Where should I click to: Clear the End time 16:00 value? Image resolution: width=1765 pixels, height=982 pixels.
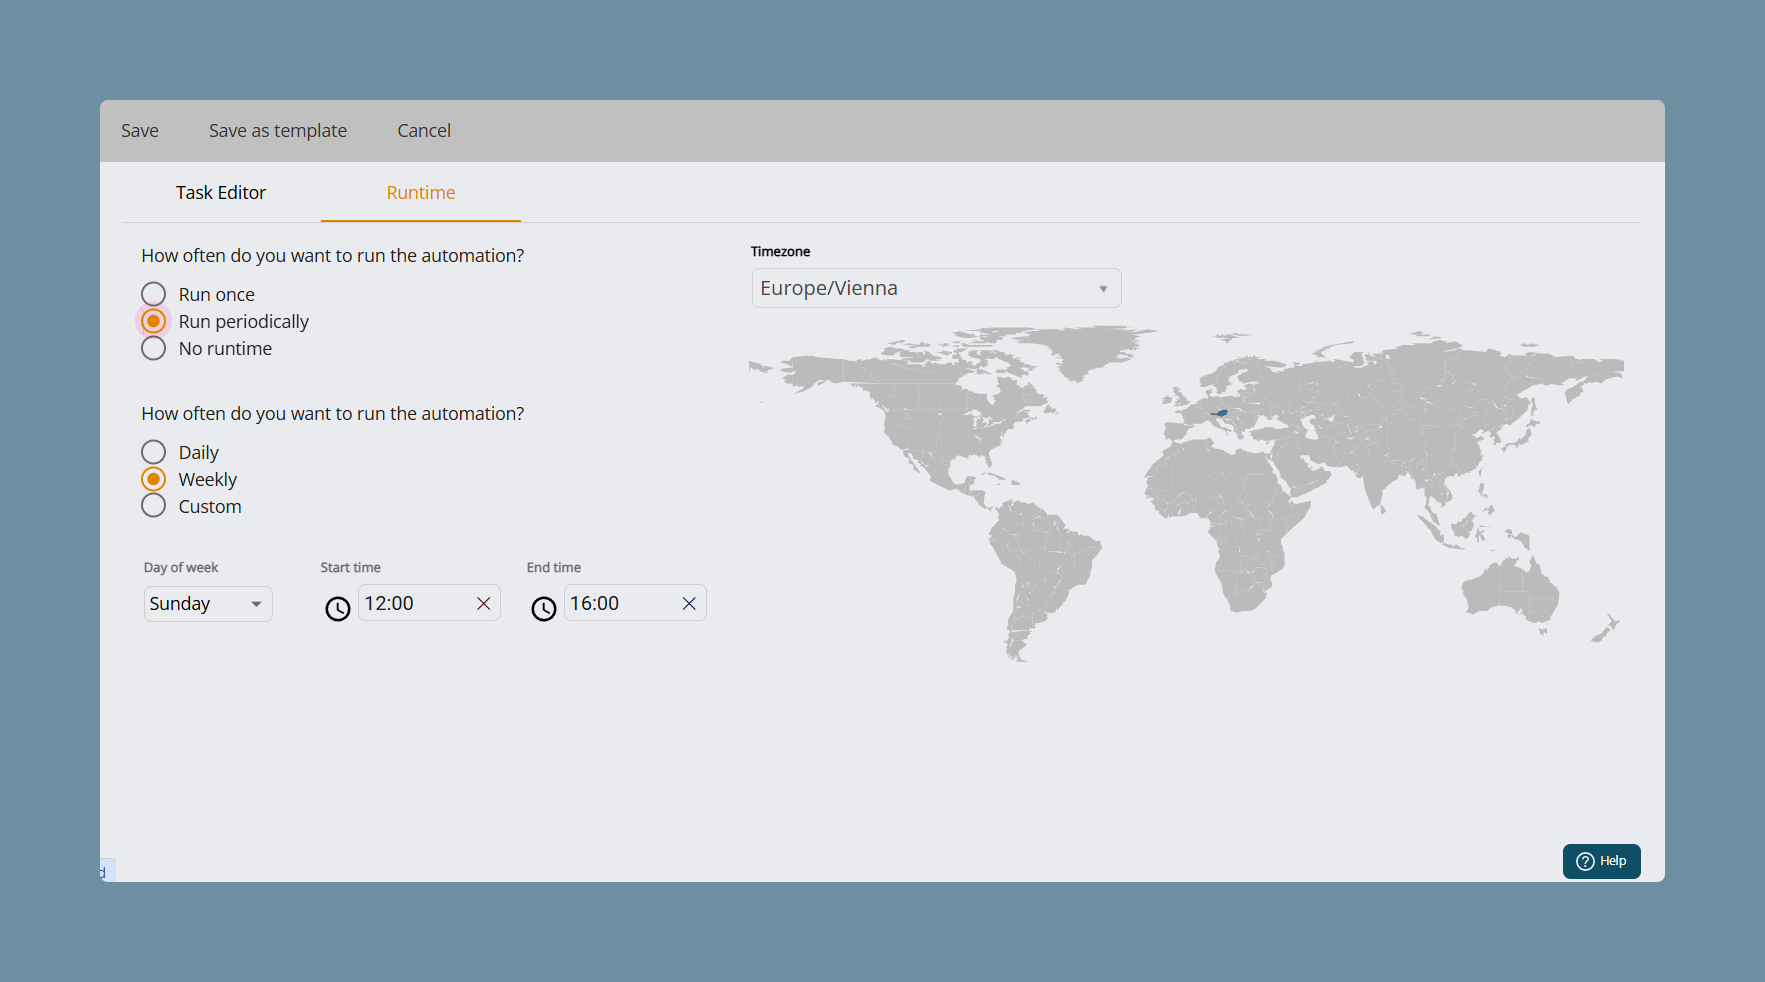[x=689, y=603]
